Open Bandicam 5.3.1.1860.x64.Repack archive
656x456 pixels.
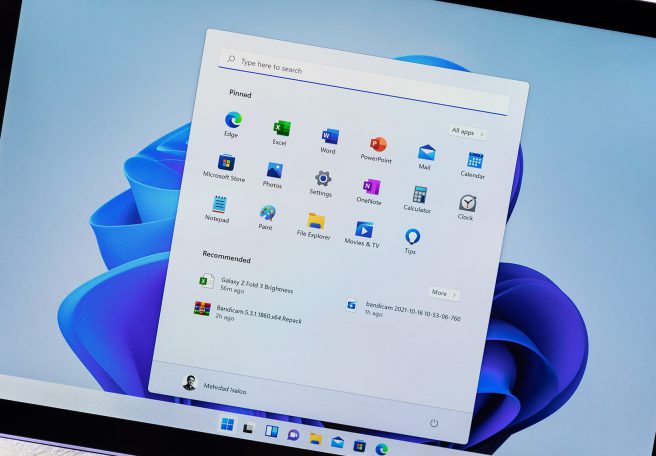[x=248, y=313]
